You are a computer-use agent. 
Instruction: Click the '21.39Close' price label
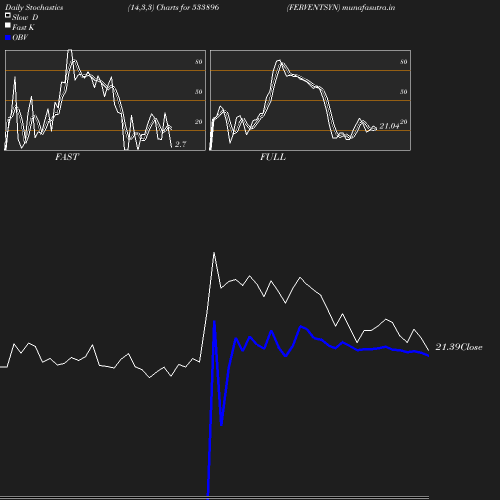tap(459, 347)
